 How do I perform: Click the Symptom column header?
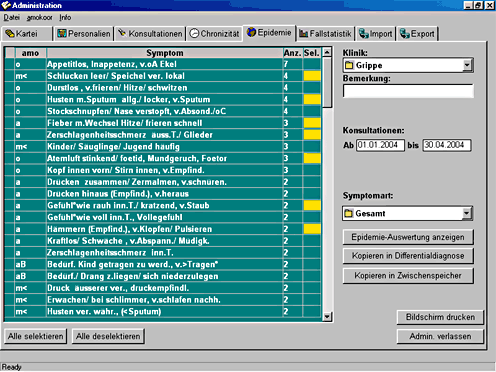(165, 53)
